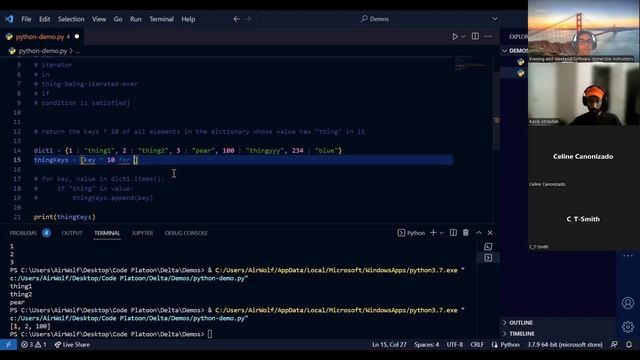Screen dimensions: 640x360
Task: Click the [1, 2, 100] terminal output
Action: (x=30, y=327)
